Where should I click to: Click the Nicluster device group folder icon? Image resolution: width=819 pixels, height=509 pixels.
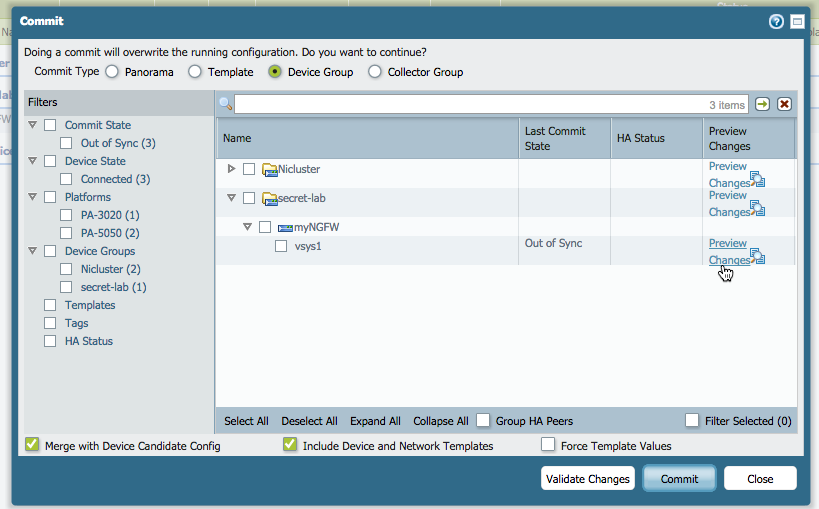[x=269, y=170]
